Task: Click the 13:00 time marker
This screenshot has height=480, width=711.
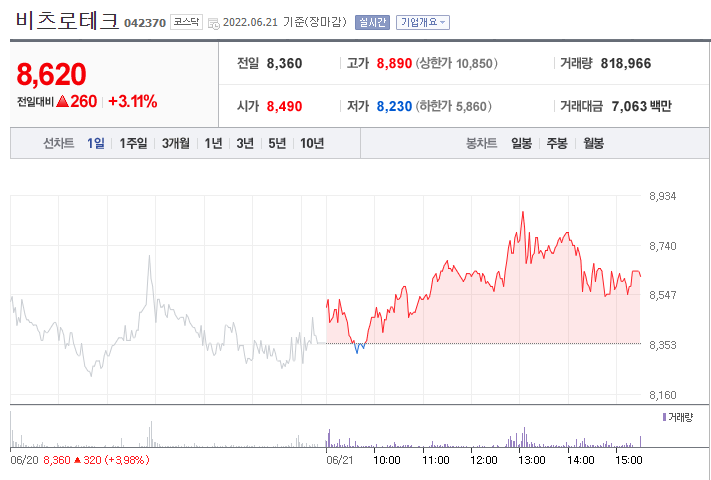Action: click(531, 460)
